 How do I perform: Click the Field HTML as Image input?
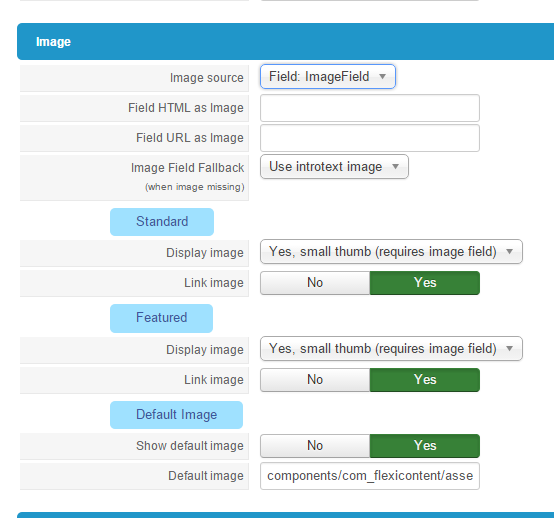click(x=370, y=108)
